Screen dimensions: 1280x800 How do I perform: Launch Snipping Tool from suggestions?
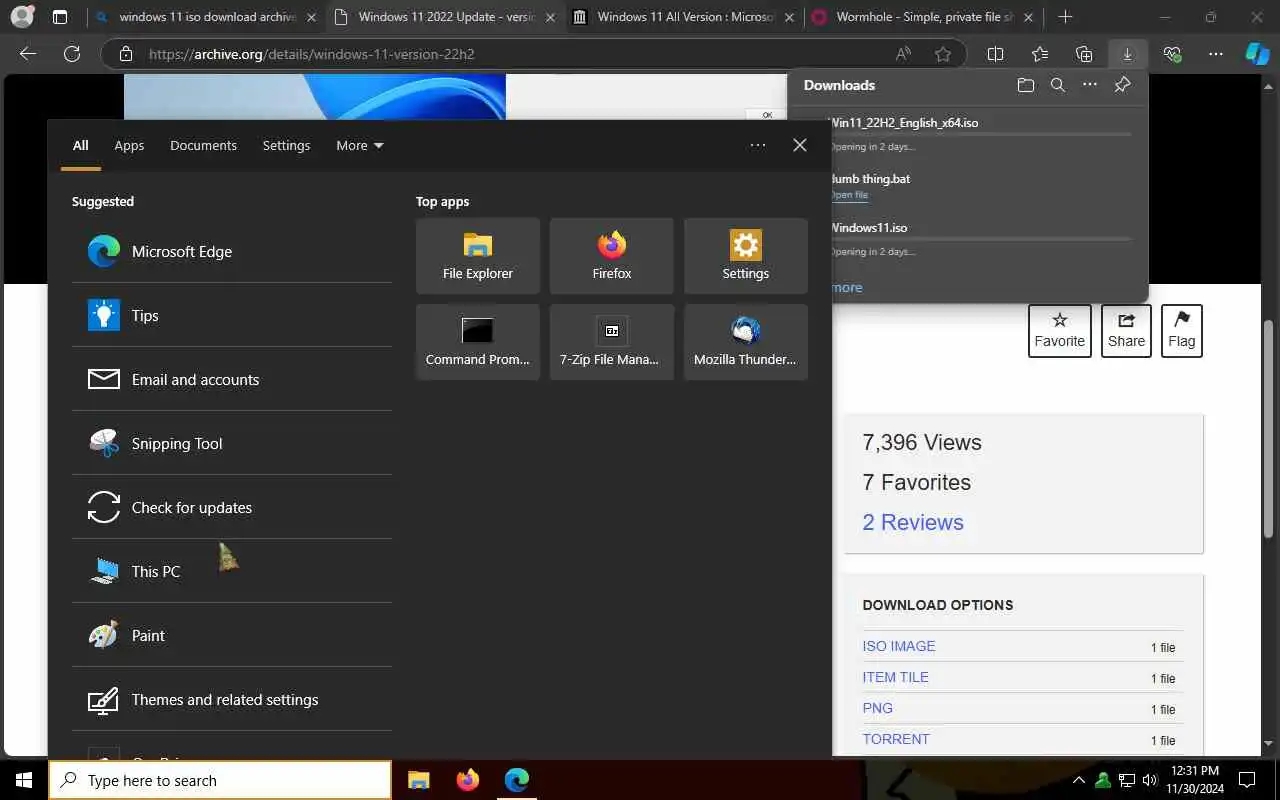[x=232, y=444]
